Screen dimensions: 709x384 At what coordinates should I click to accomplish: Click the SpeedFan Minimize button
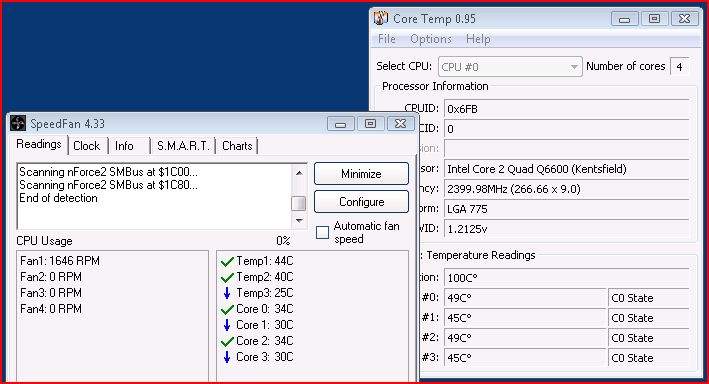[x=361, y=174]
